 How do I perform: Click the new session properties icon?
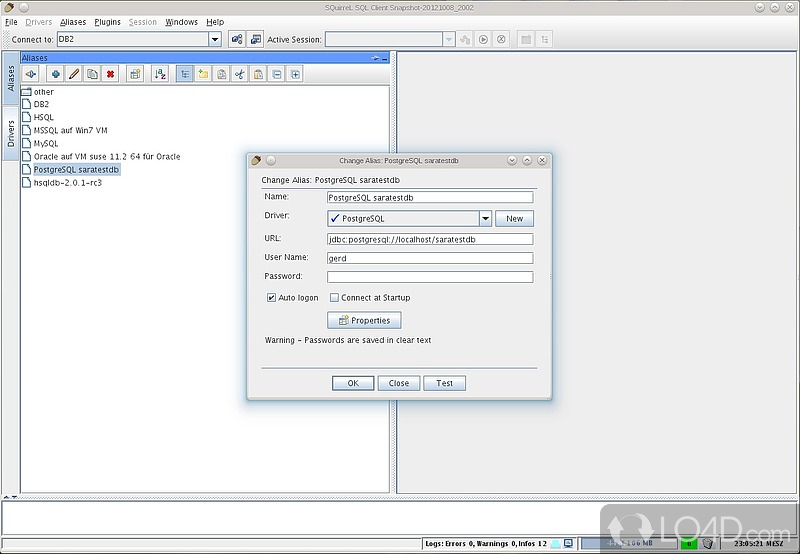[256, 39]
